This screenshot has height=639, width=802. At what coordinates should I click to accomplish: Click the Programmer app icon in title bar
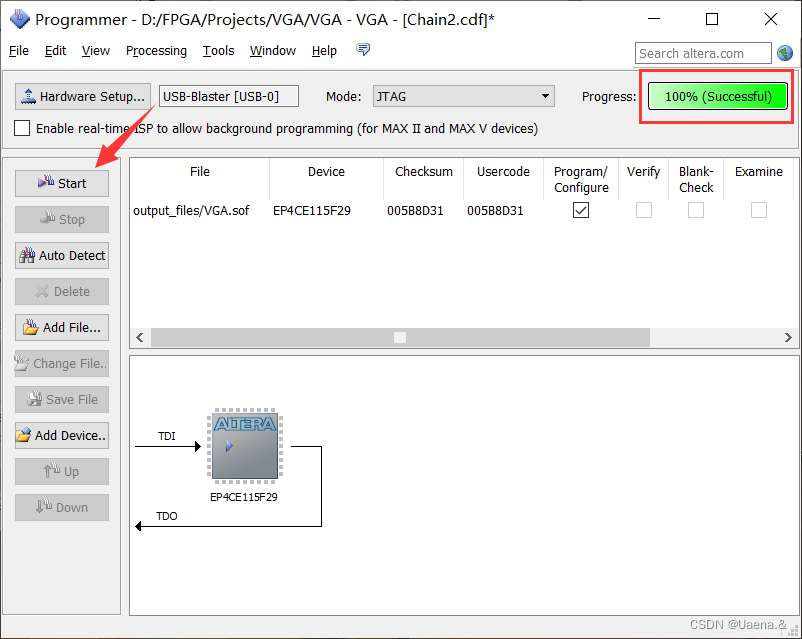click(x=20, y=19)
